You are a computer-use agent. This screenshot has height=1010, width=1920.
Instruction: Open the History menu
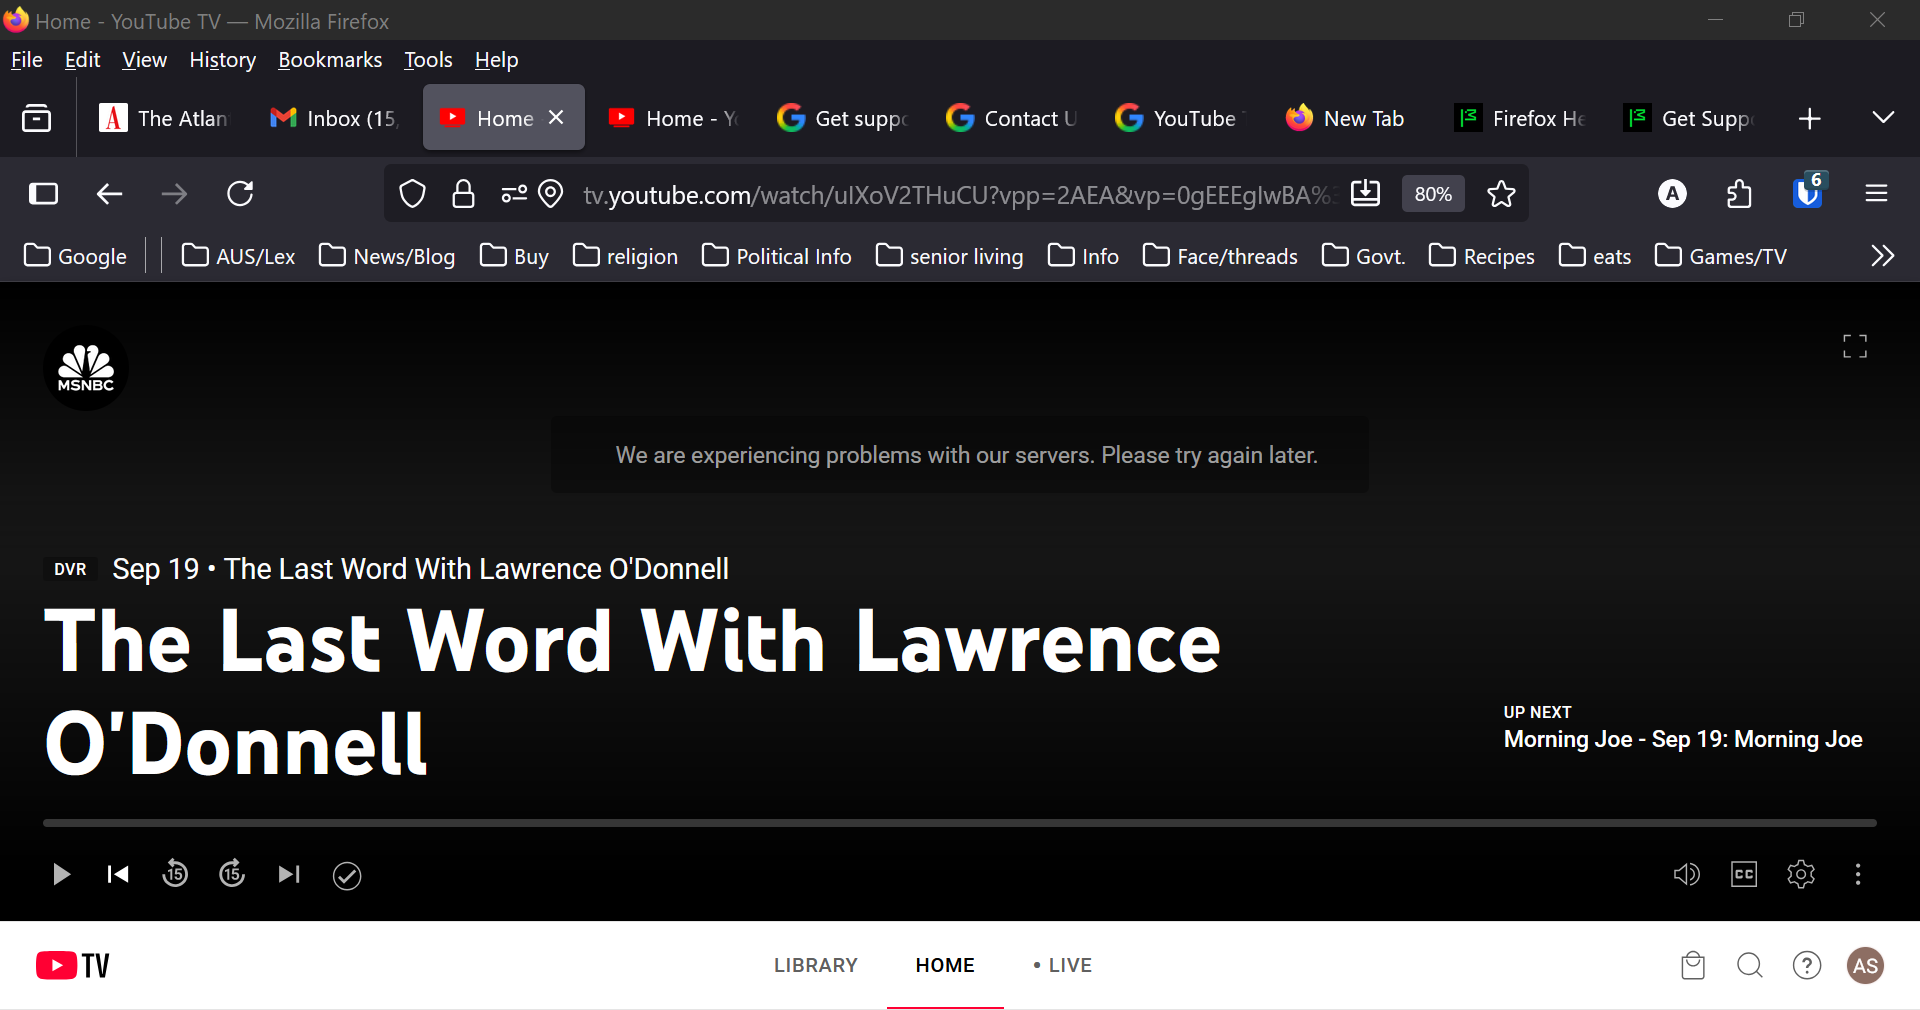tap(222, 60)
